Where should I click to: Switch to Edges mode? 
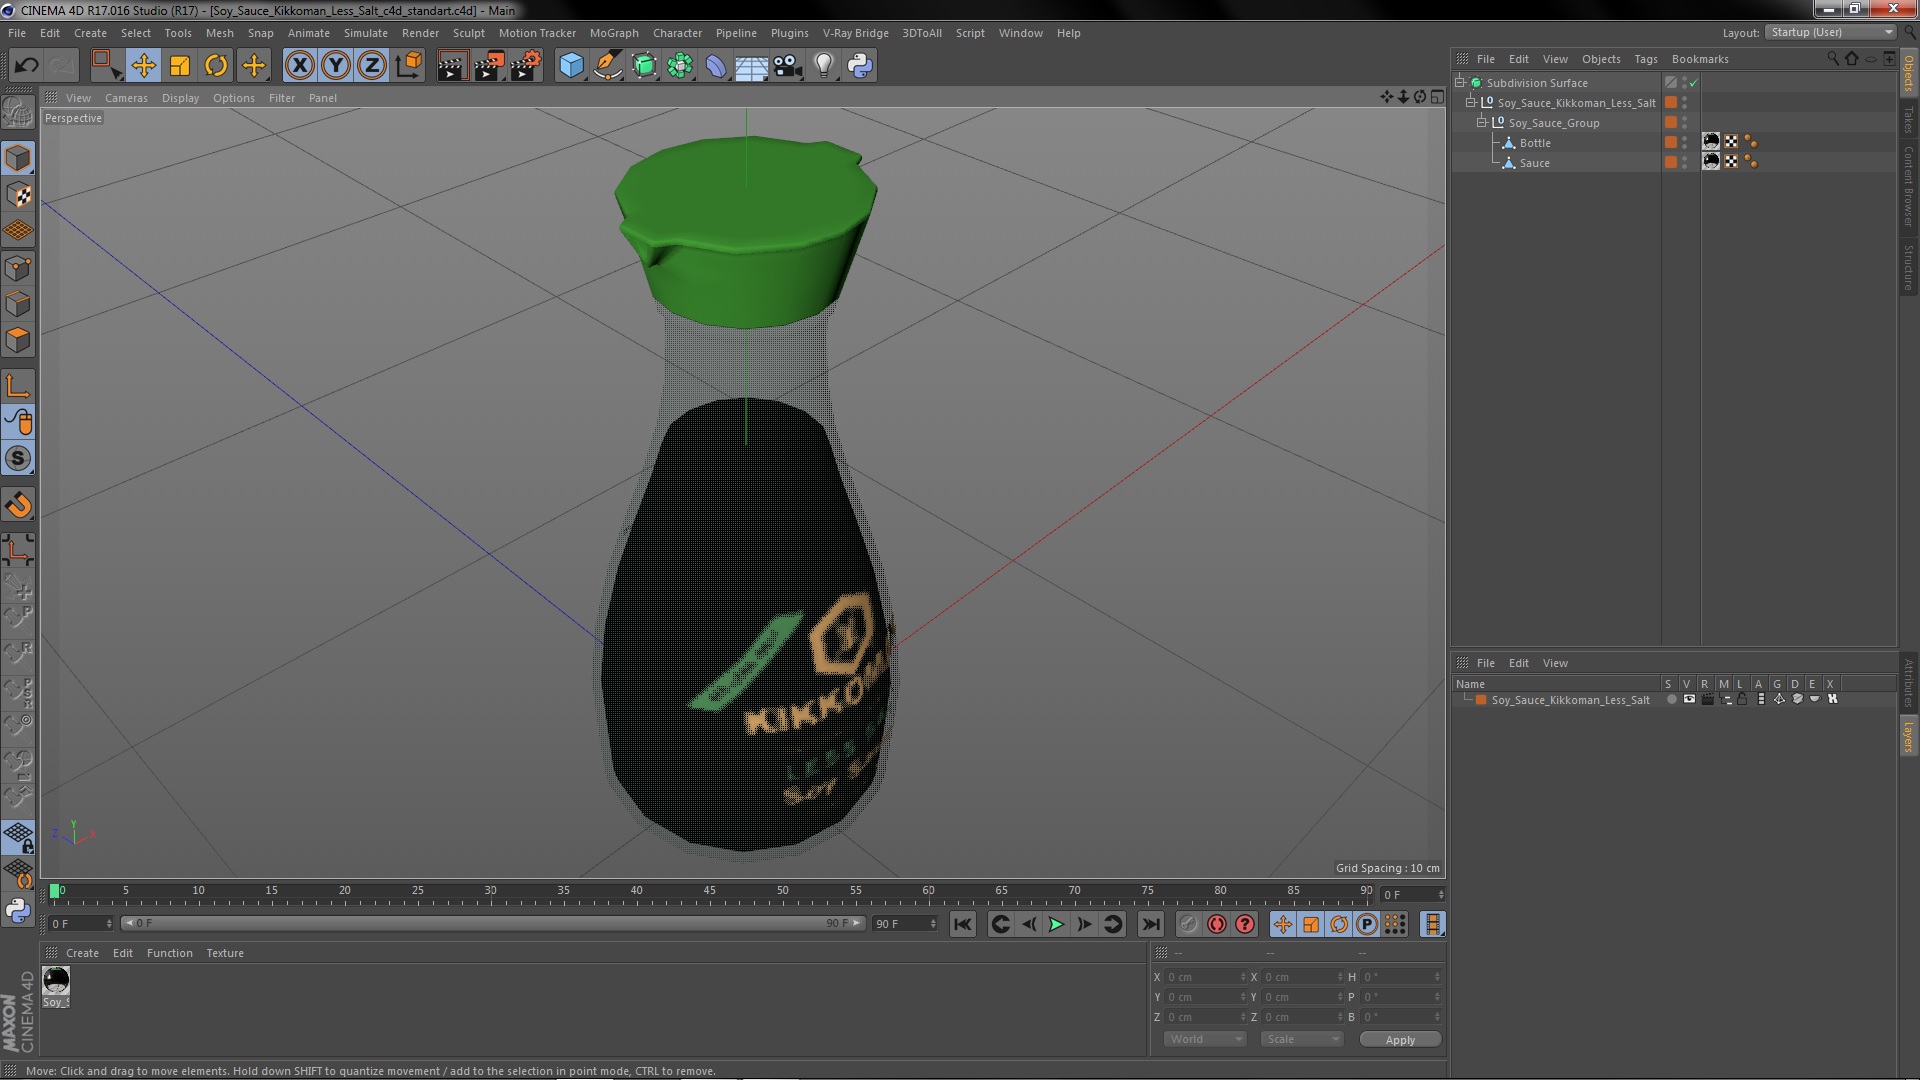(x=18, y=304)
